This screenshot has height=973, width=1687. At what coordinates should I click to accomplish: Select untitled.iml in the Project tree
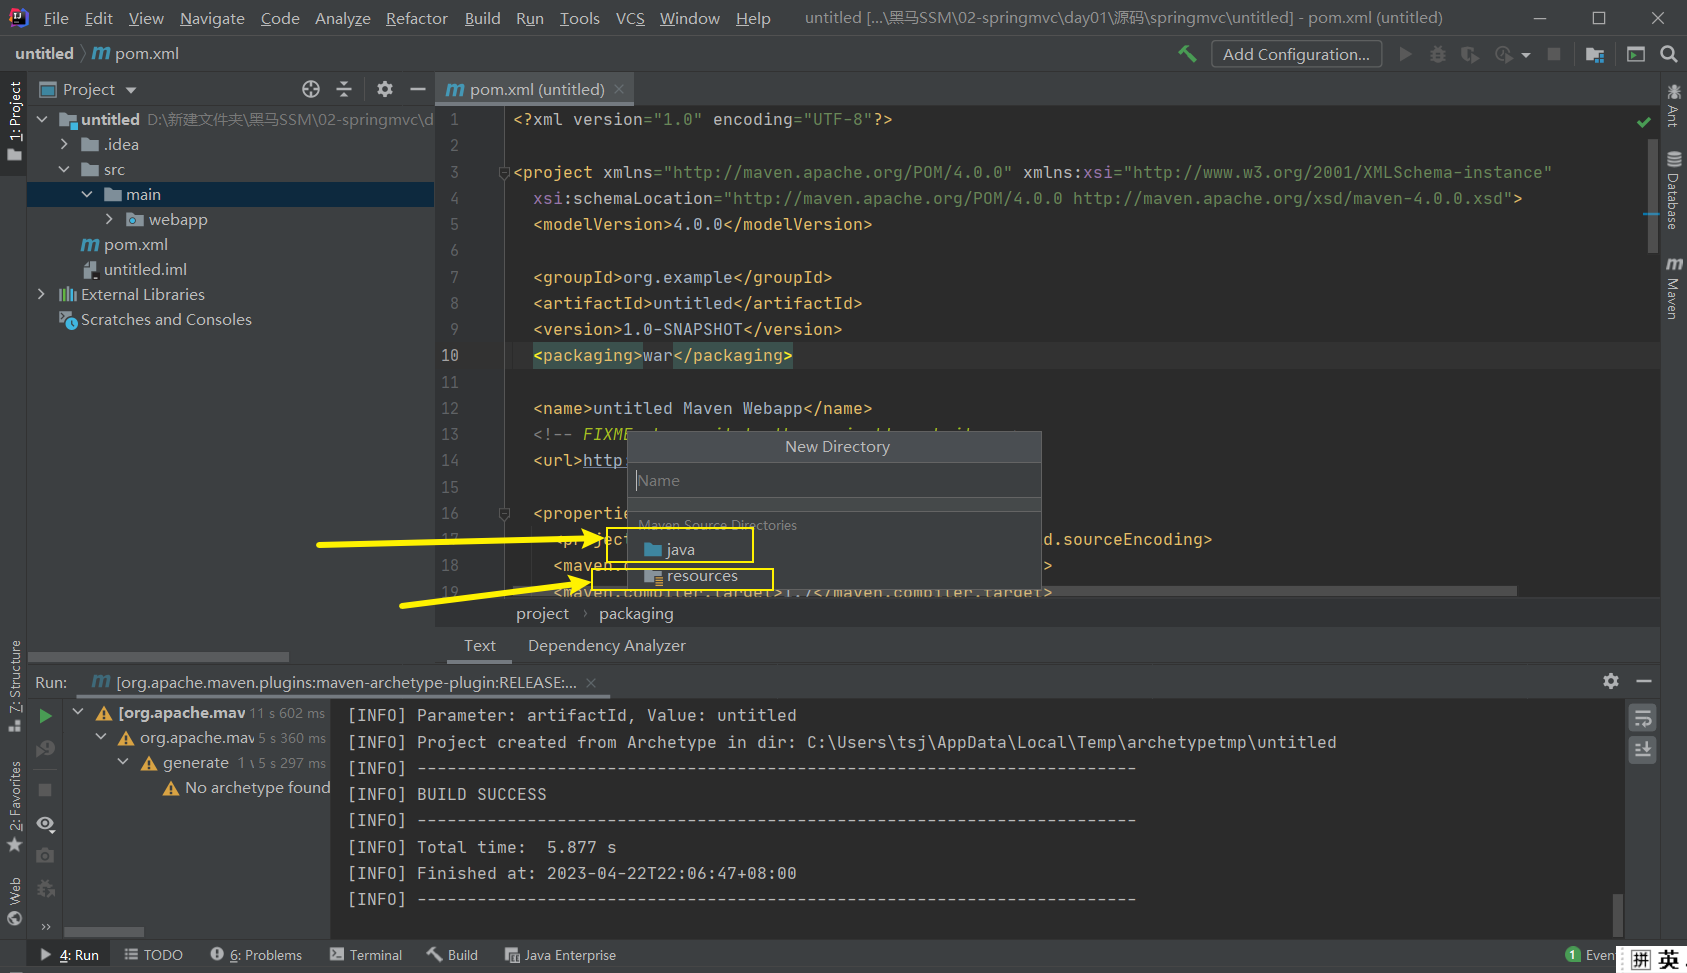pos(134,269)
